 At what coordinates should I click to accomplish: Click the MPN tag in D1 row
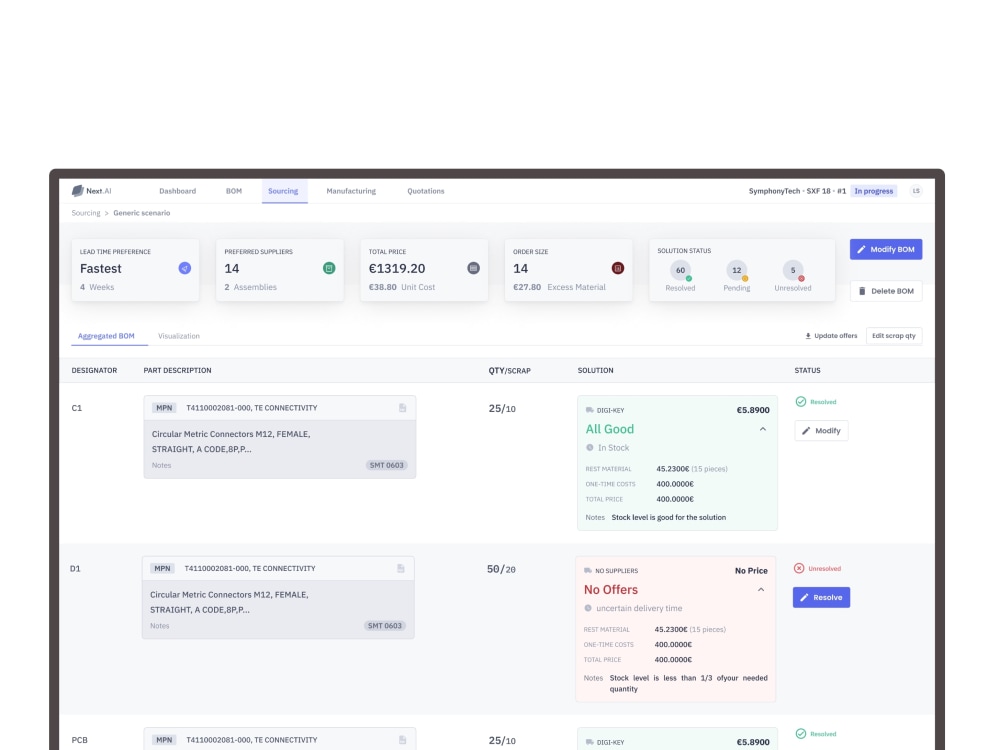(162, 568)
